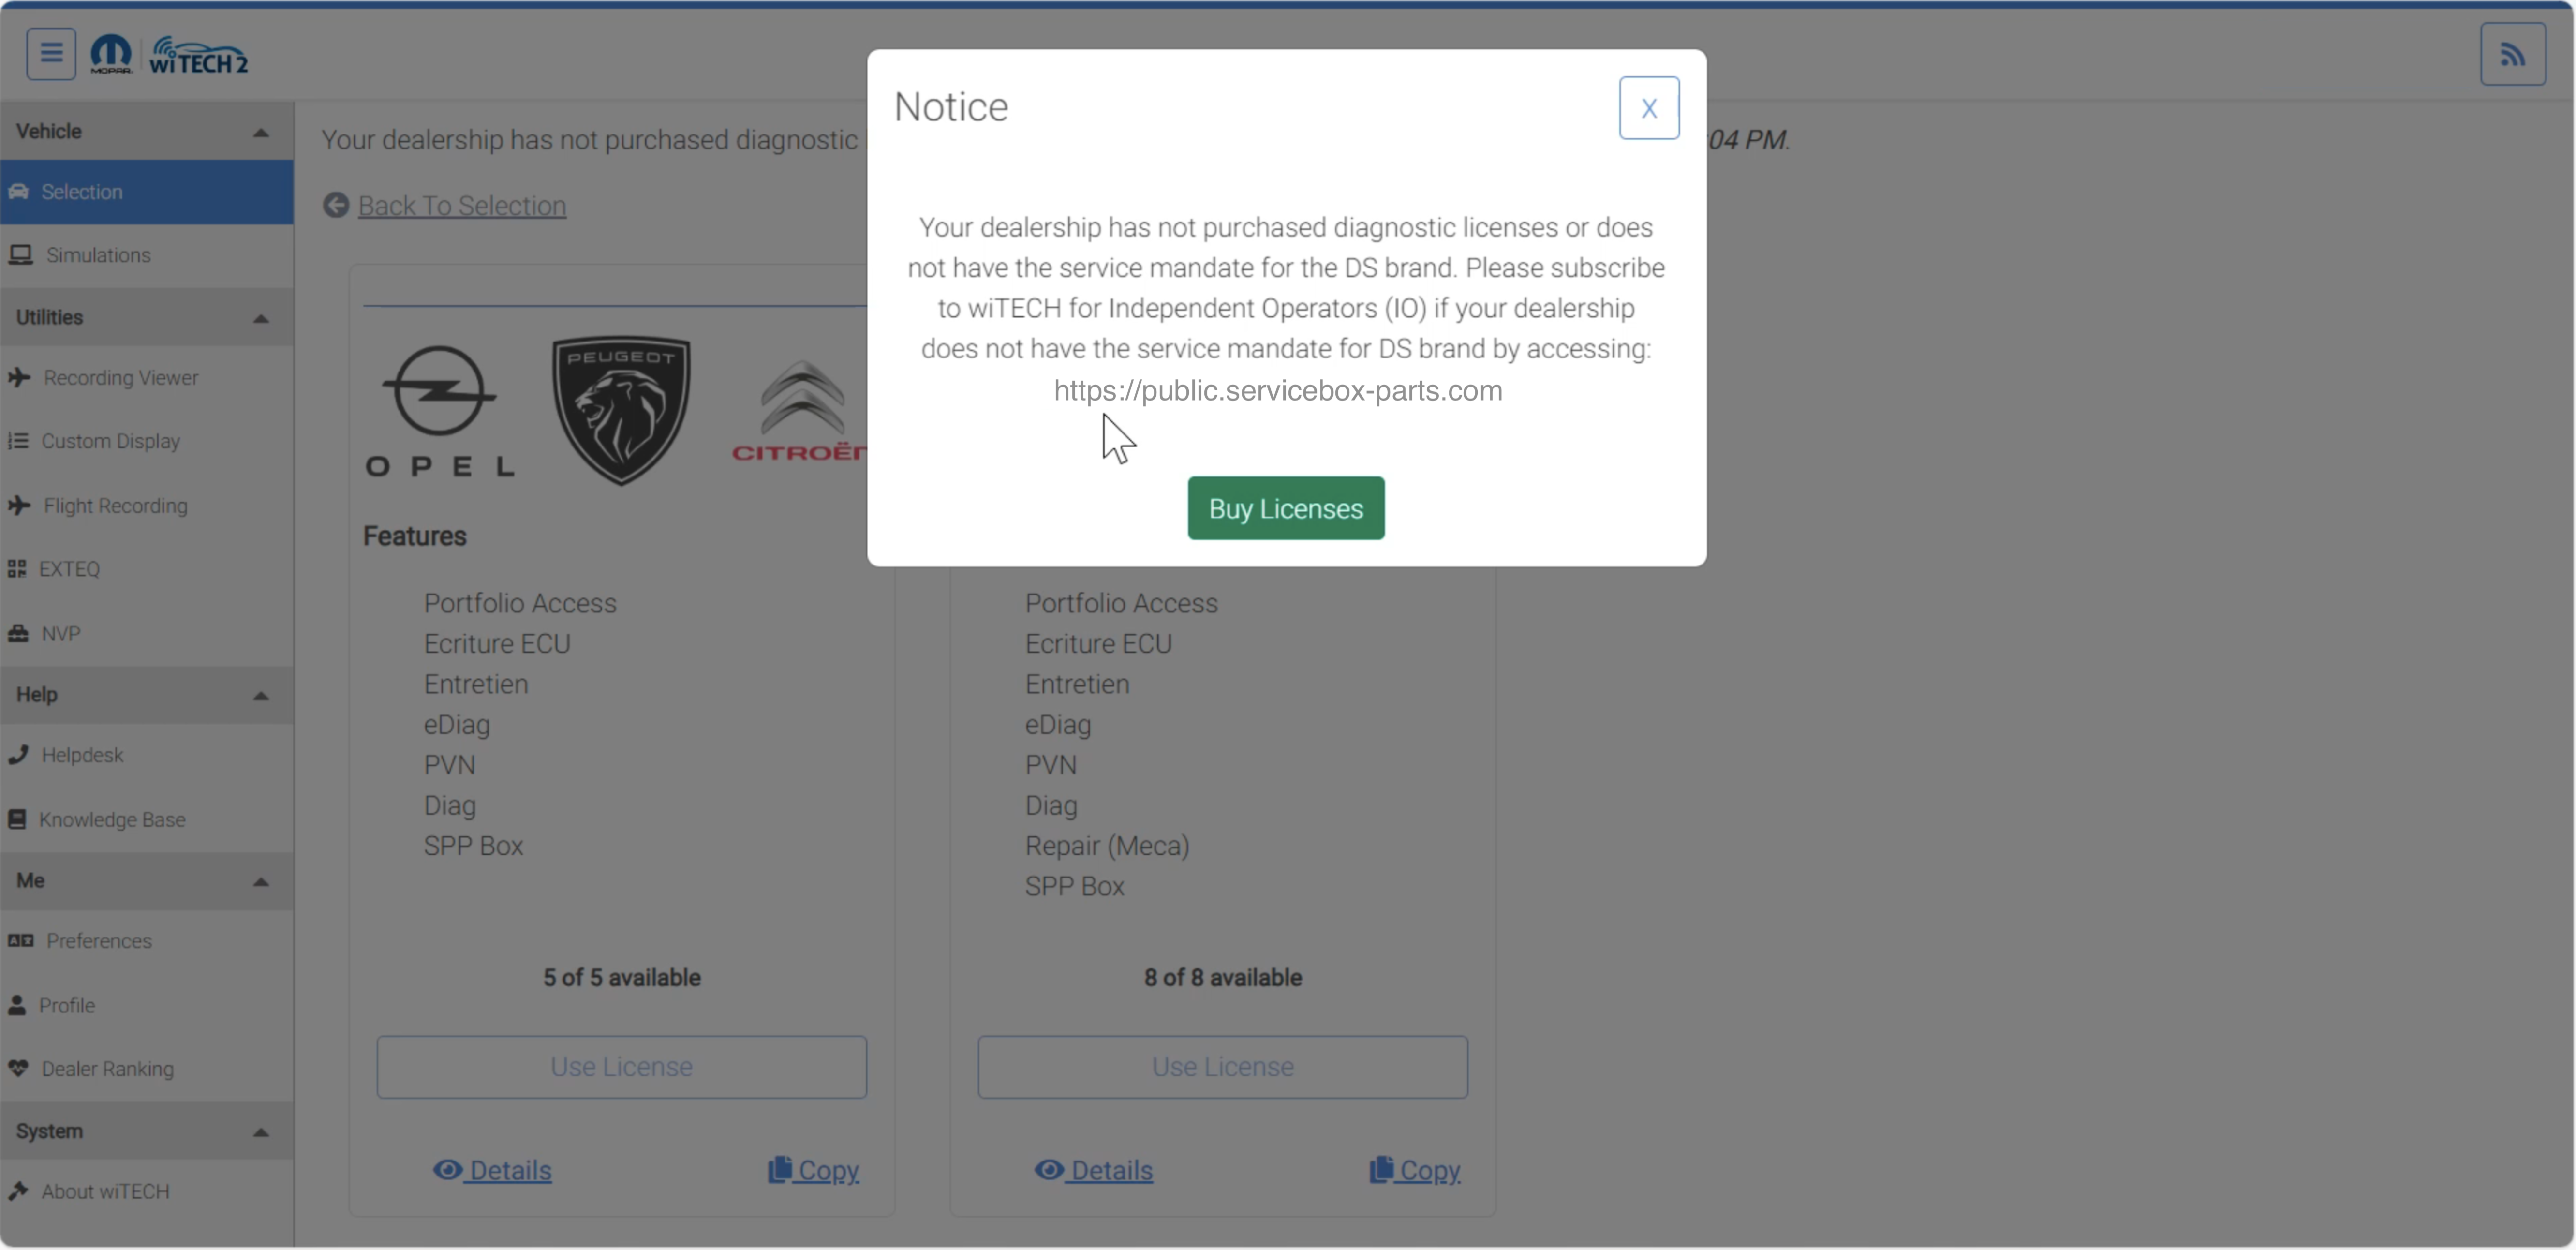Click the 'Repair (Meca)' feature text

pyautogui.click(x=1107, y=846)
